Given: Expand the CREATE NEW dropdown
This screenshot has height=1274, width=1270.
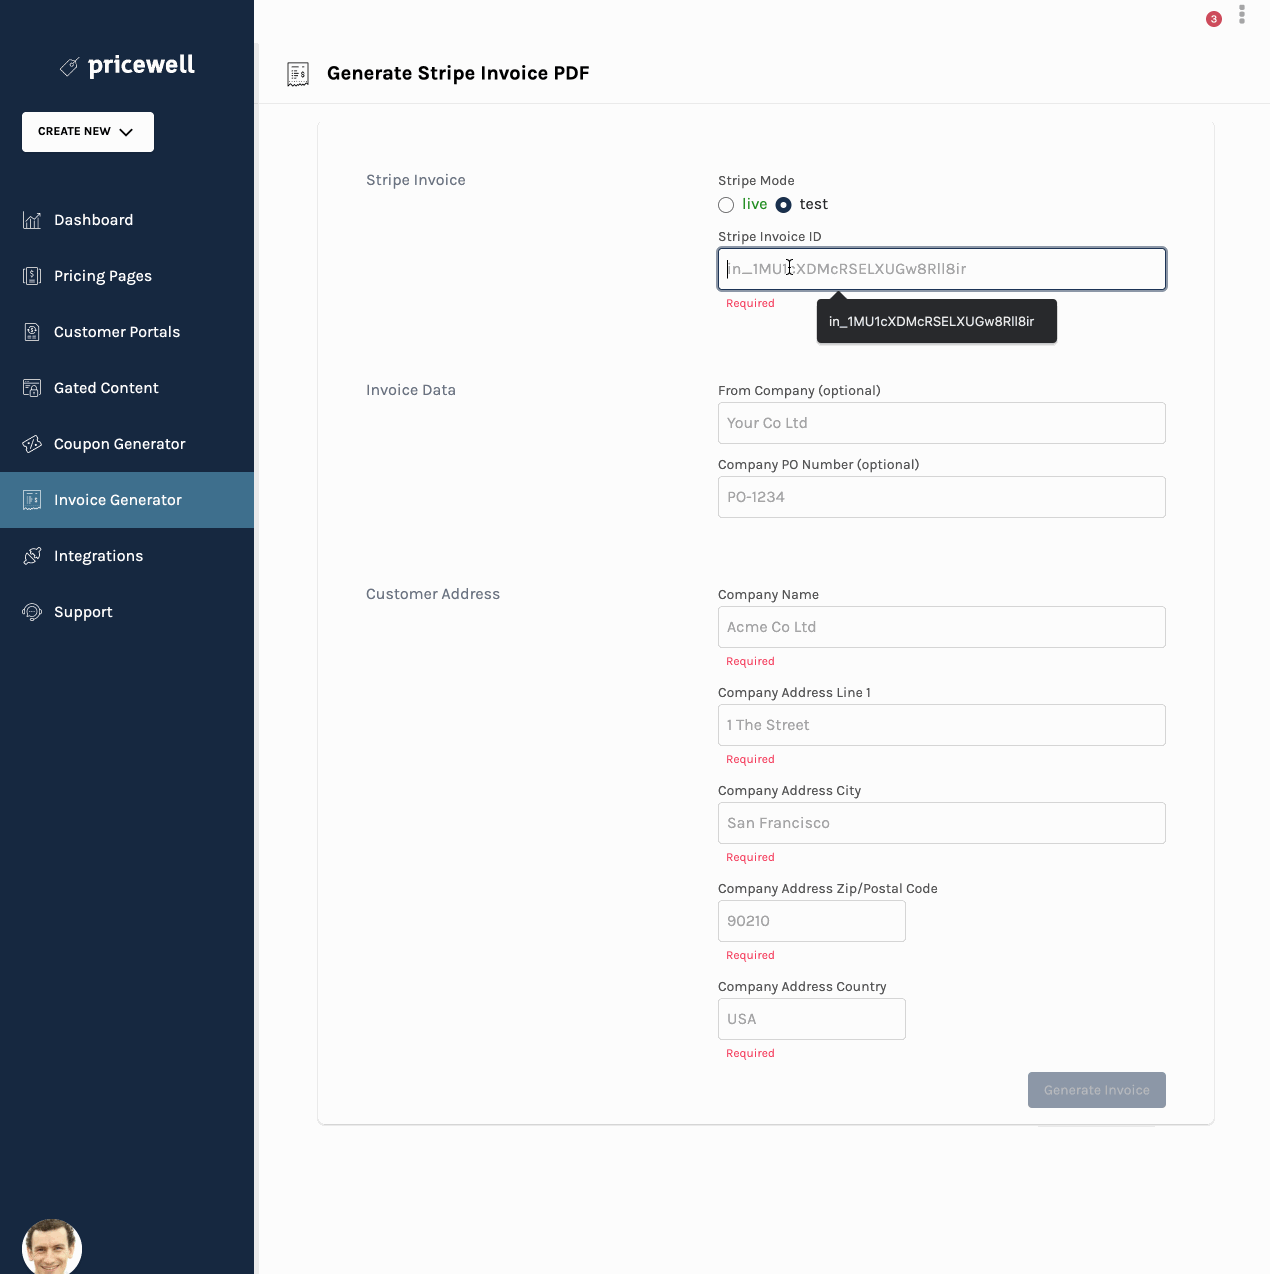Looking at the screenshot, I should 87,131.
